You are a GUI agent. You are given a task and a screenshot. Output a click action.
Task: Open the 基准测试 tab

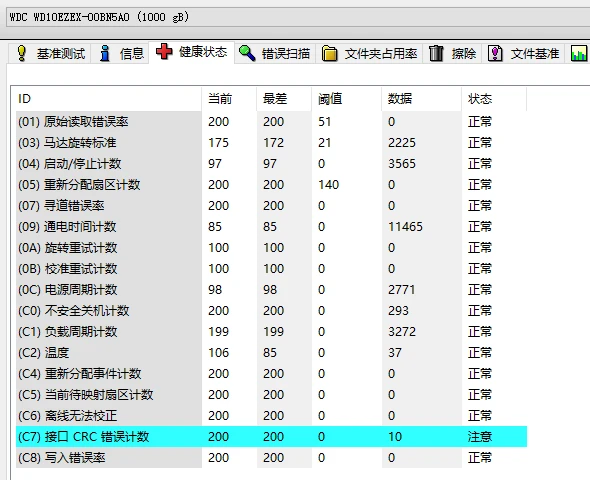point(50,53)
